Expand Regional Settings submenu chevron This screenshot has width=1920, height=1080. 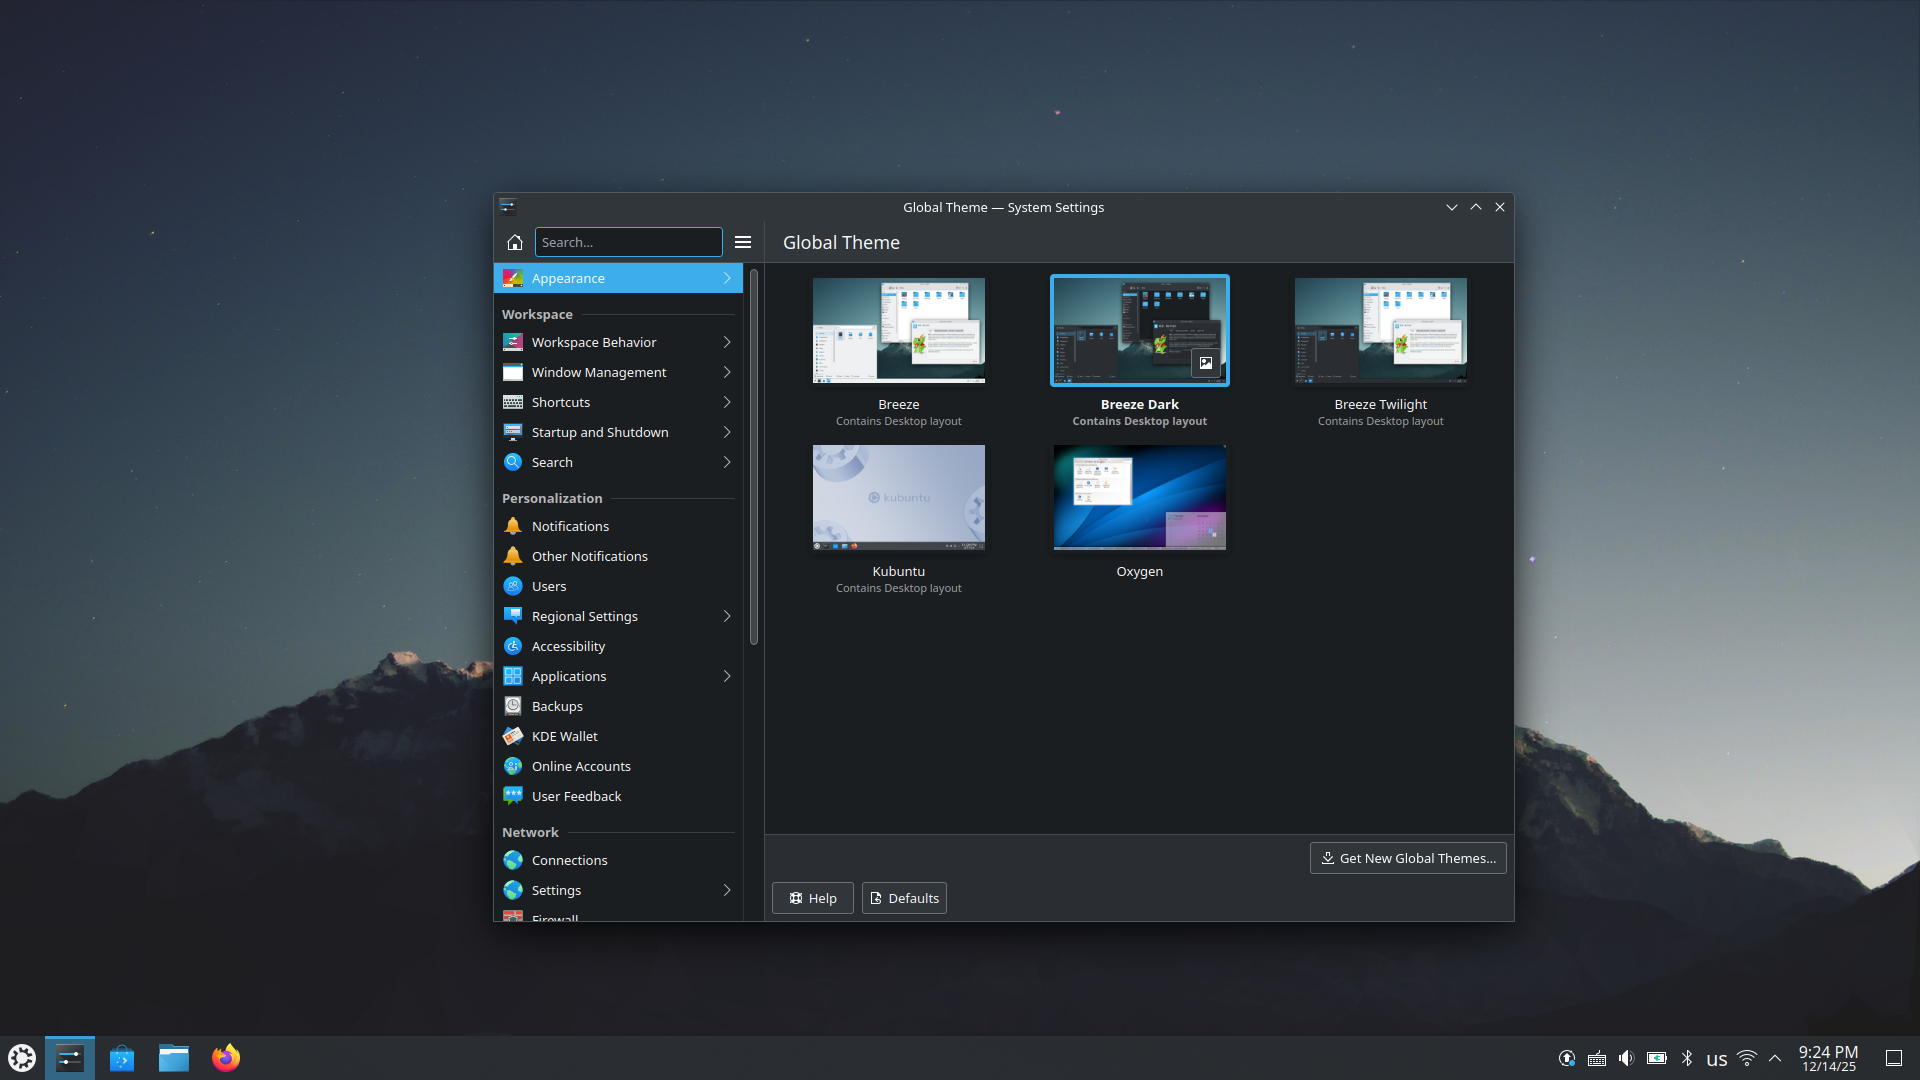coord(726,616)
